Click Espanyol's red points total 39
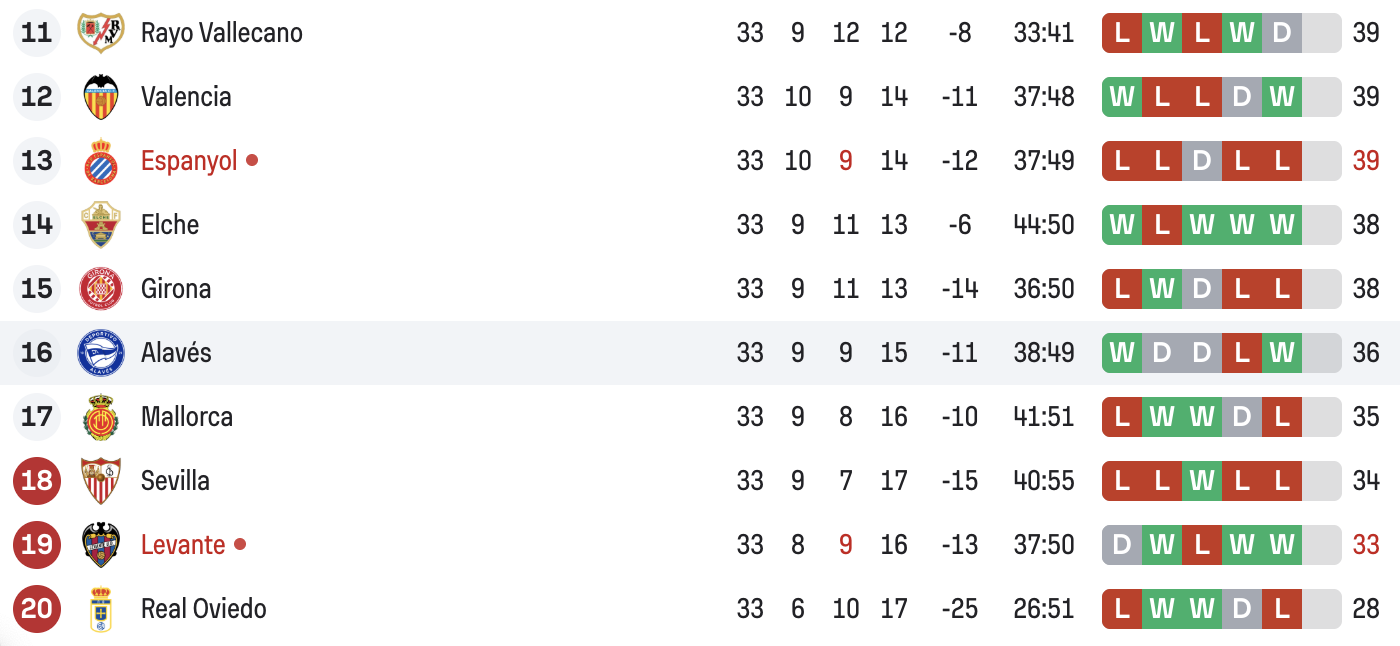Image resolution: width=1400 pixels, height=646 pixels. point(1365,161)
